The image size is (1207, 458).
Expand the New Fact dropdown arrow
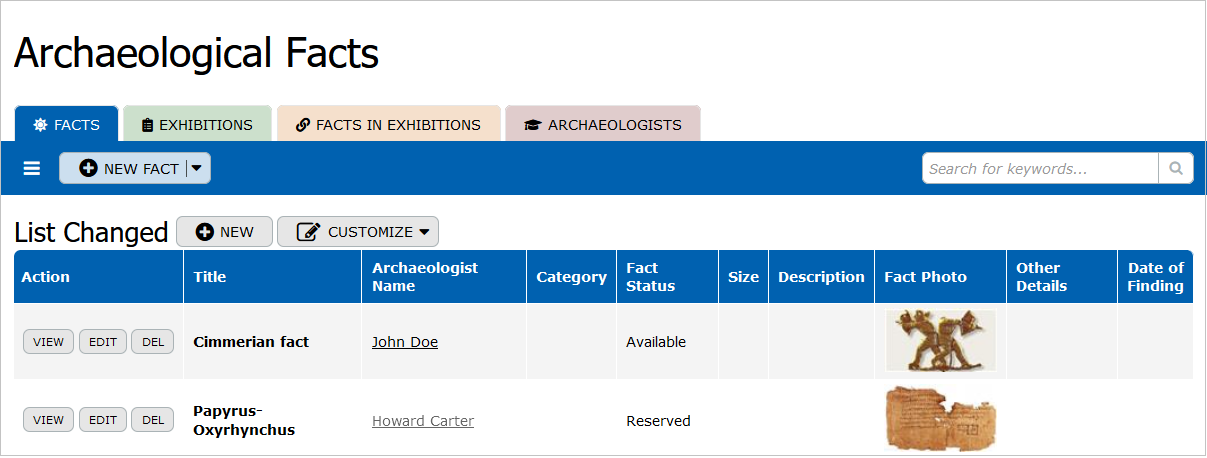tap(197, 168)
